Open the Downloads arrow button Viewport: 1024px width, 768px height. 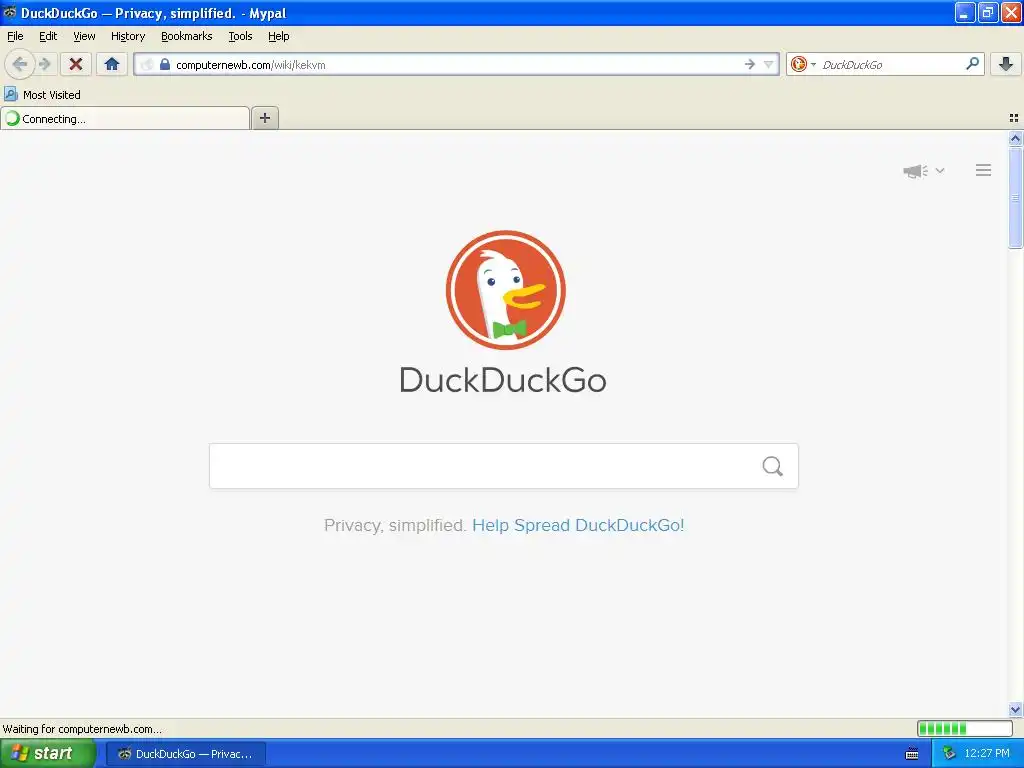[x=1006, y=64]
